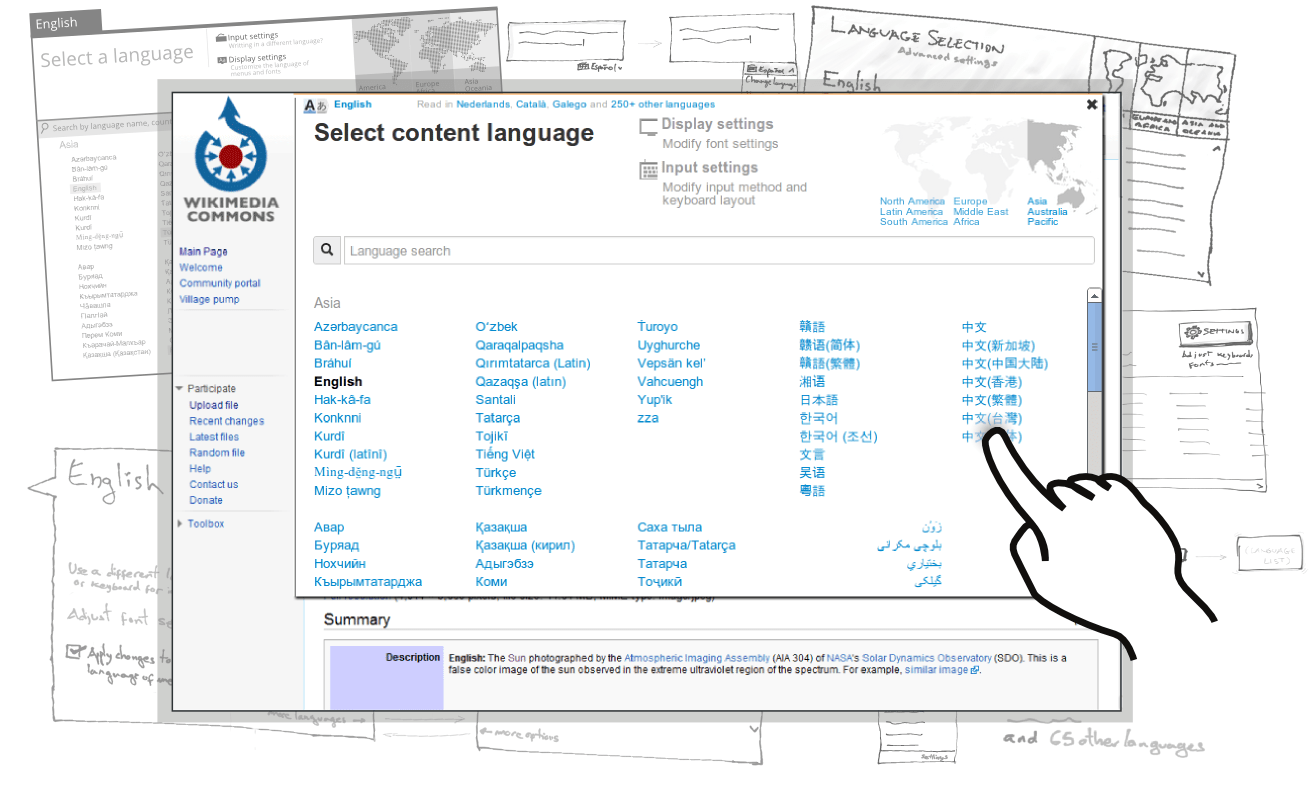
Task: Choose Türkmençe language
Action: point(508,491)
